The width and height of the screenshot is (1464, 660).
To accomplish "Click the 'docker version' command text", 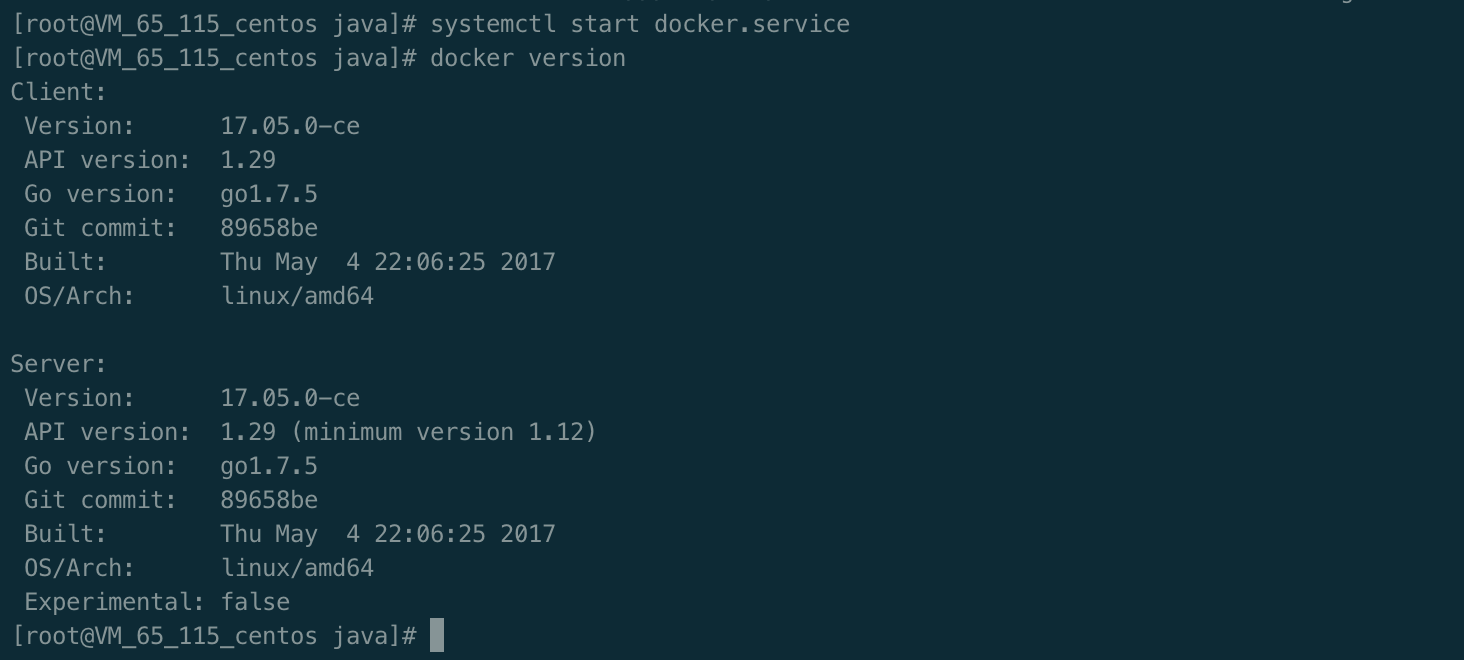I will 528,58.
